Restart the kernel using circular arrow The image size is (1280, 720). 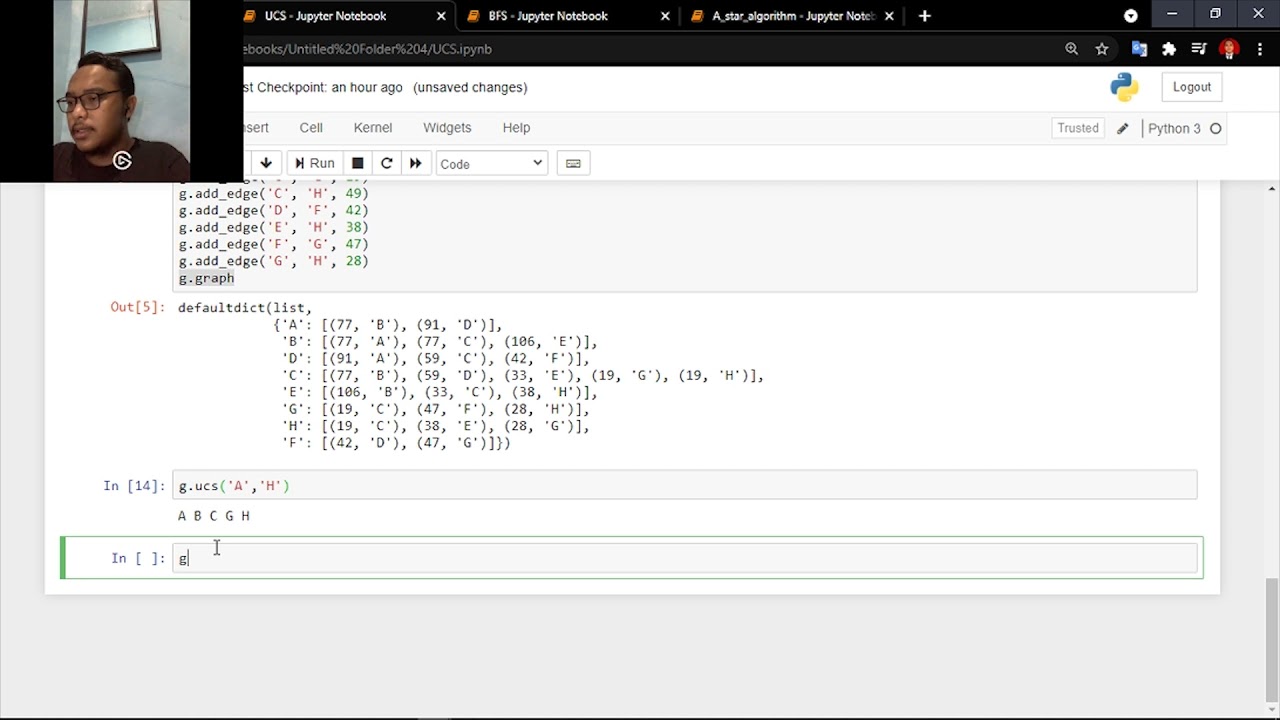386,163
